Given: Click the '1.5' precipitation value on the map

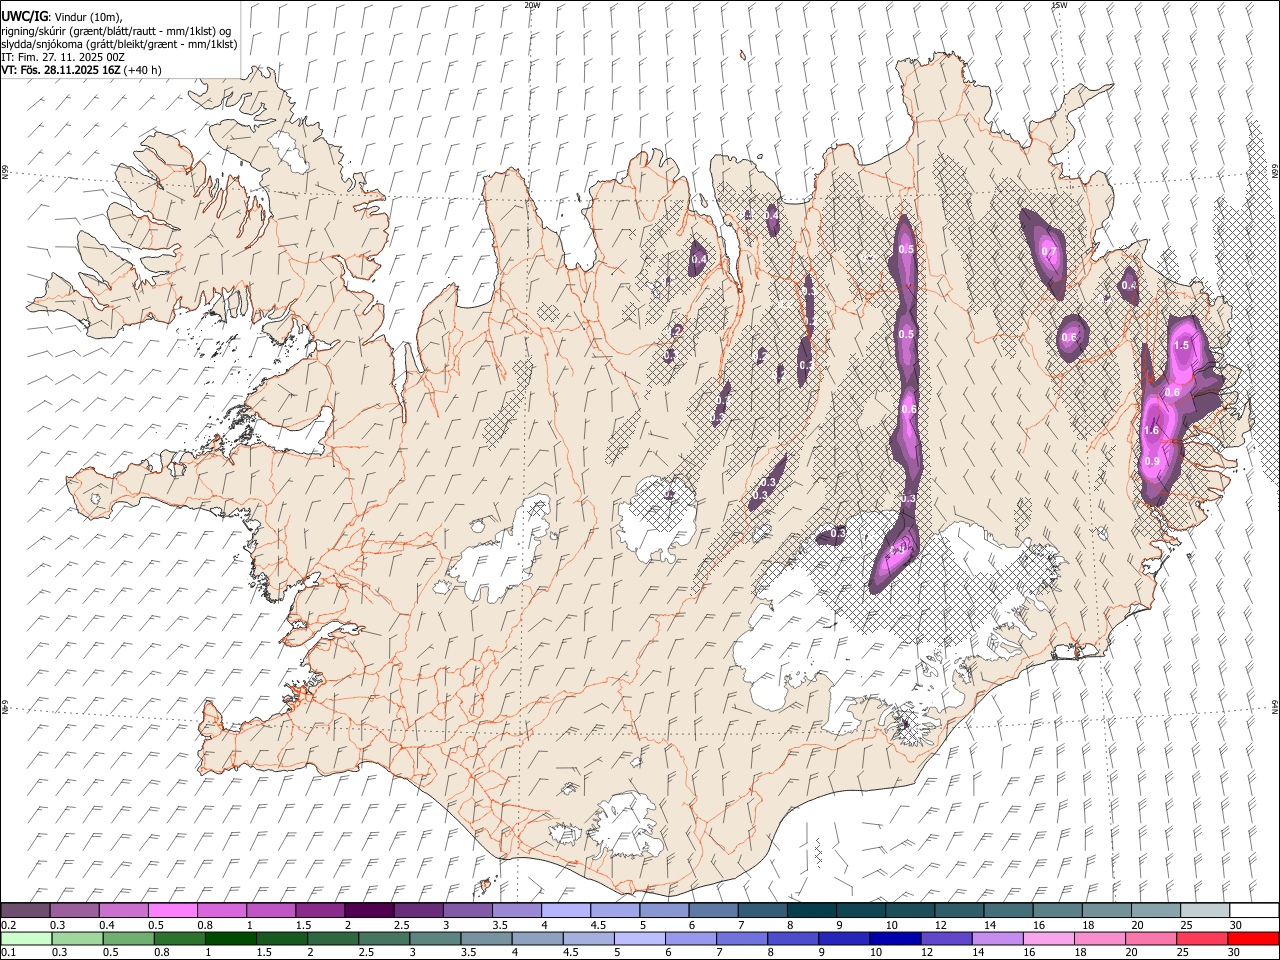Looking at the screenshot, I should (1181, 345).
